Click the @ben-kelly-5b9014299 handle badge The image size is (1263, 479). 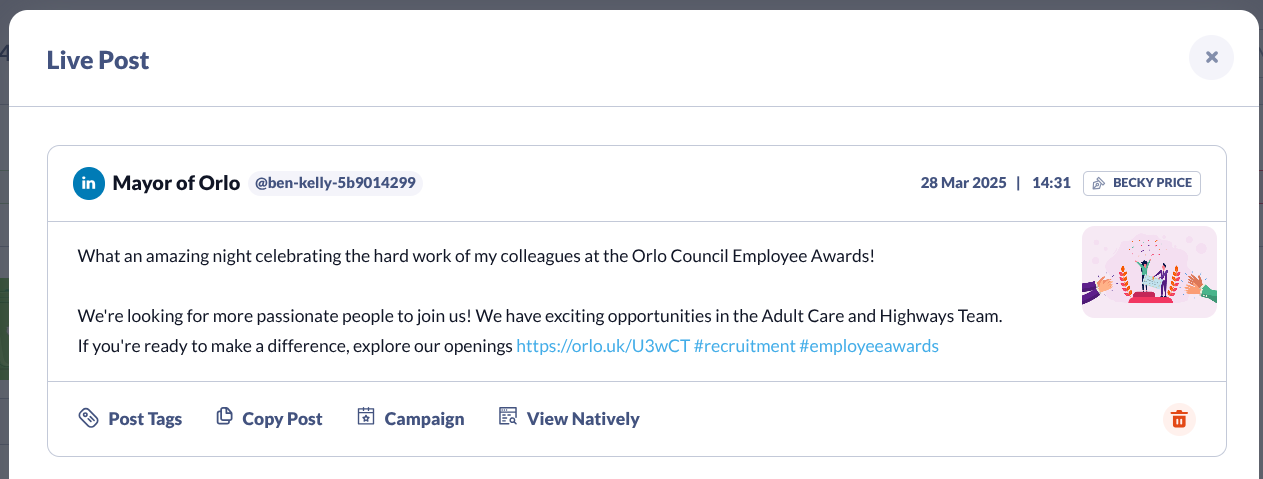[335, 183]
